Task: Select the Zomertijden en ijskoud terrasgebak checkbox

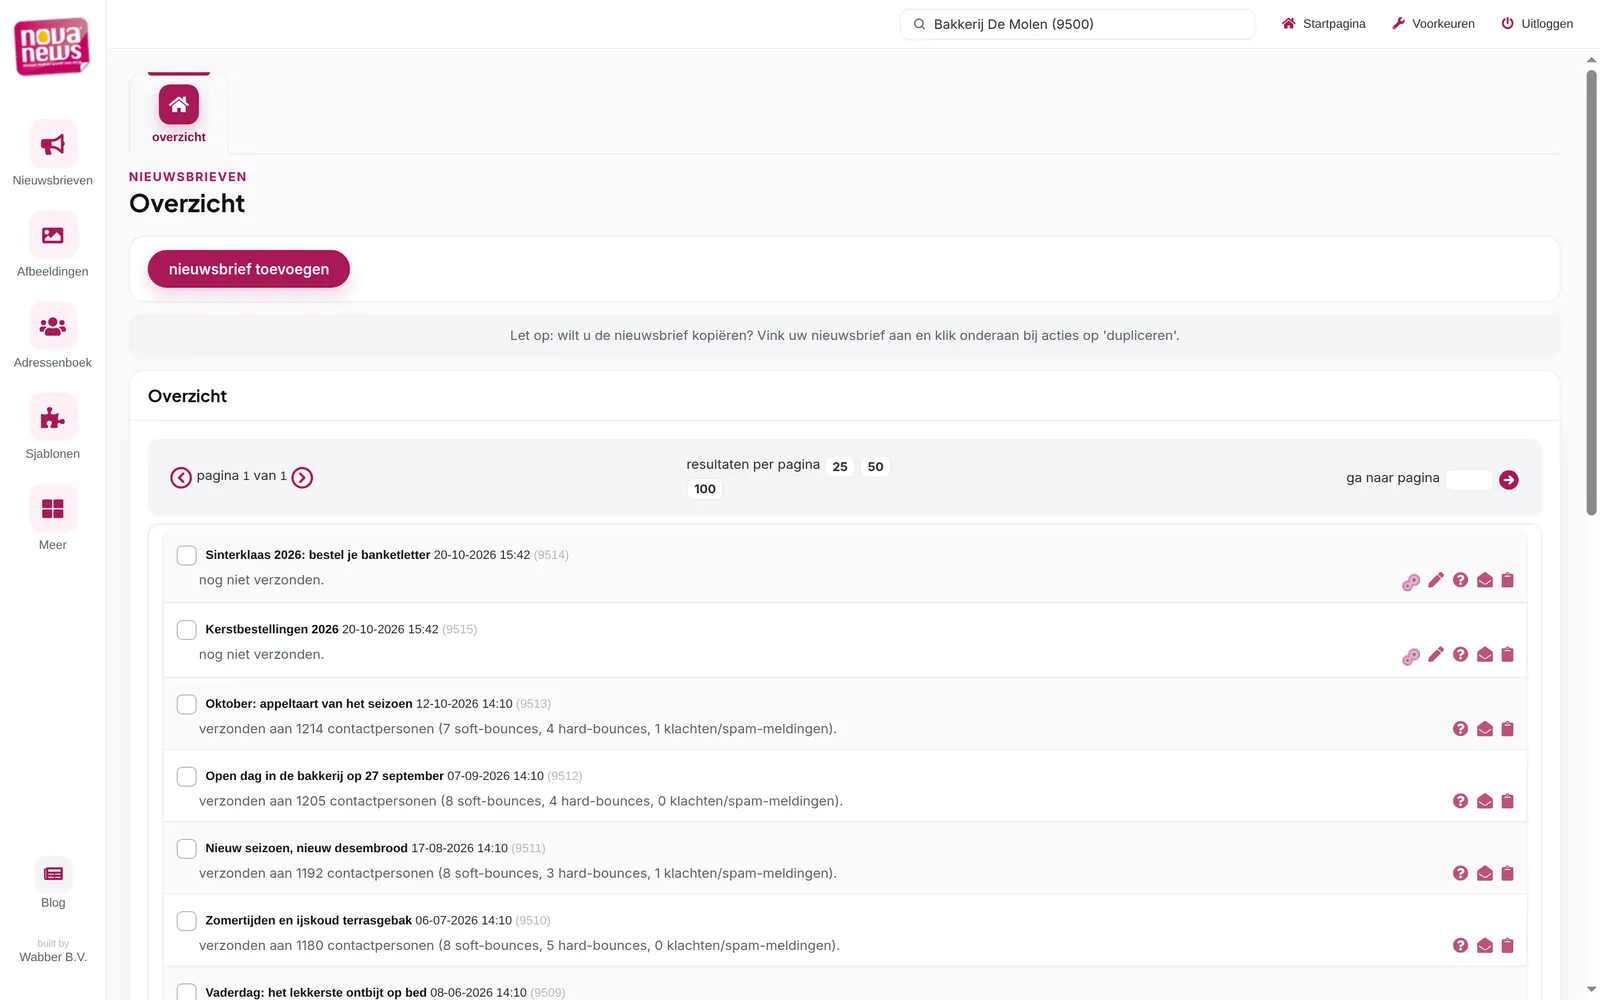Action: click(x=186, y=920)
